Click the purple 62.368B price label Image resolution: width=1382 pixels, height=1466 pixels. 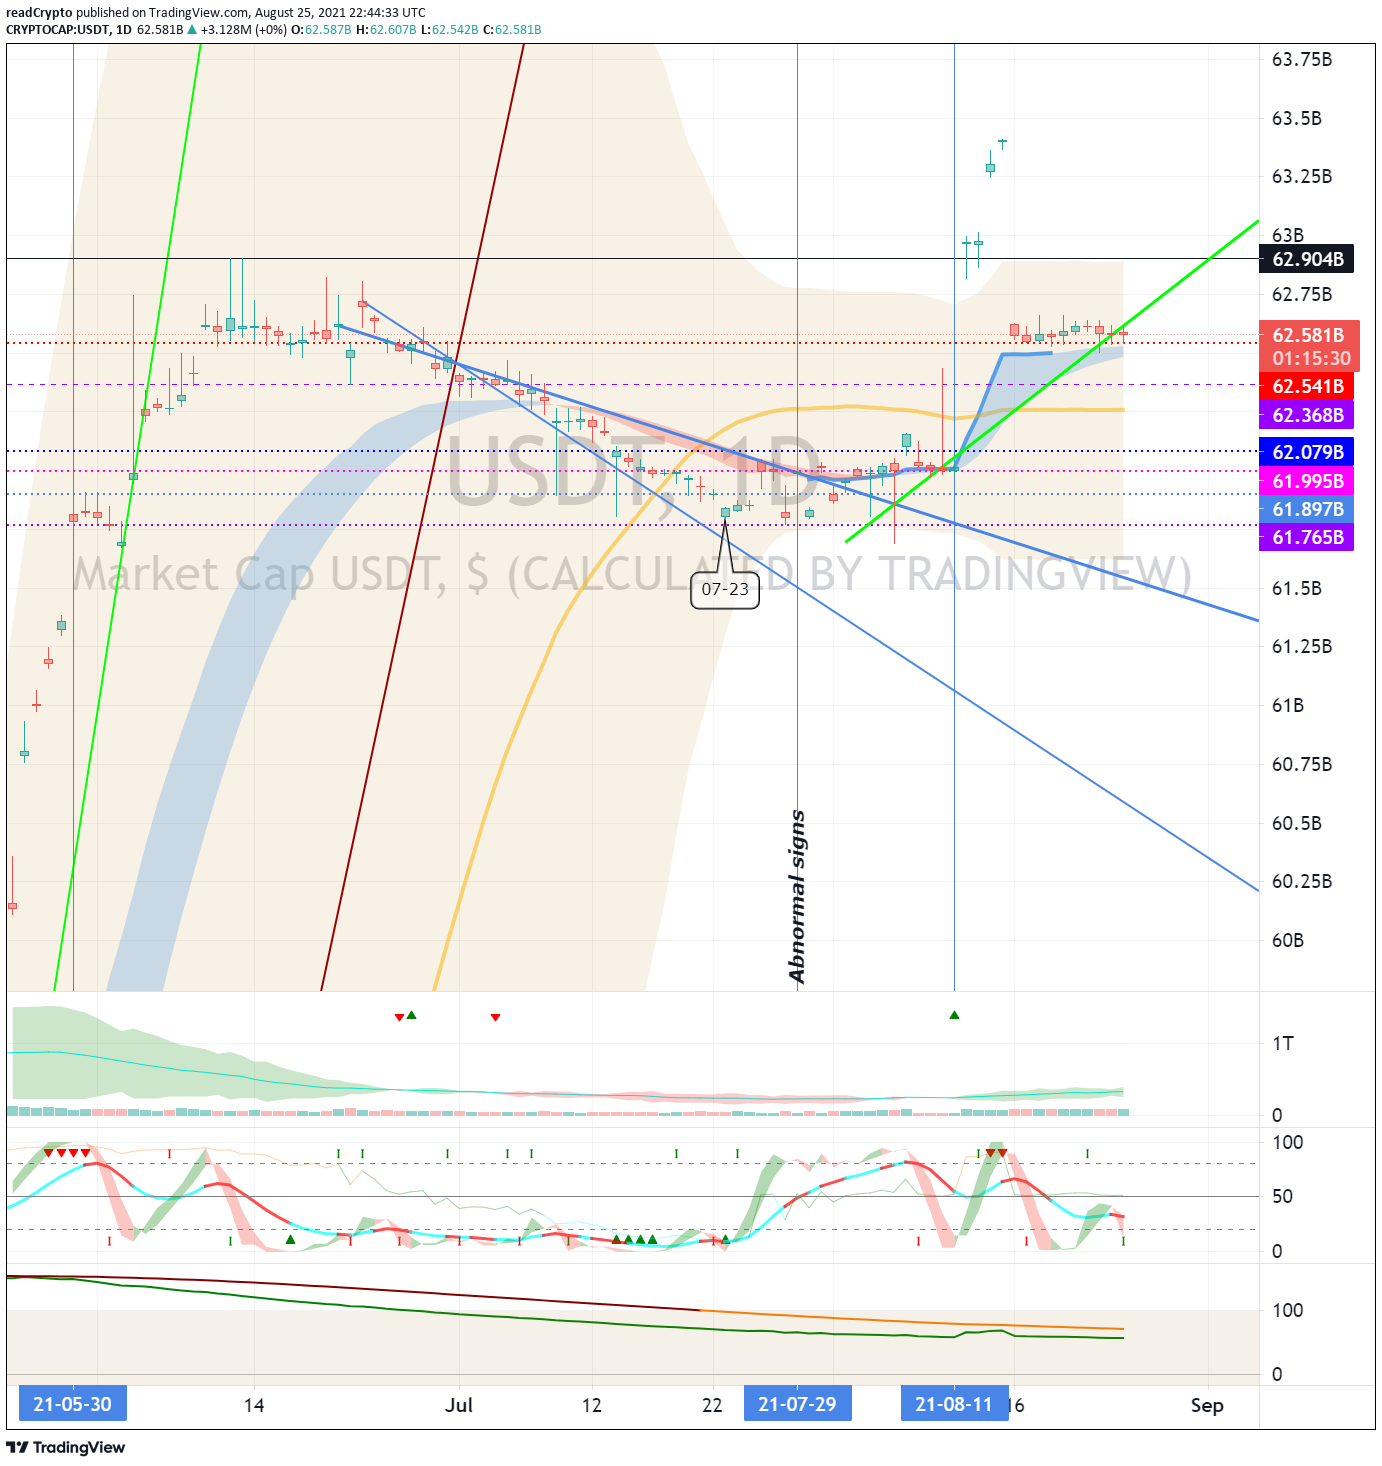(x=1306, y=415)
